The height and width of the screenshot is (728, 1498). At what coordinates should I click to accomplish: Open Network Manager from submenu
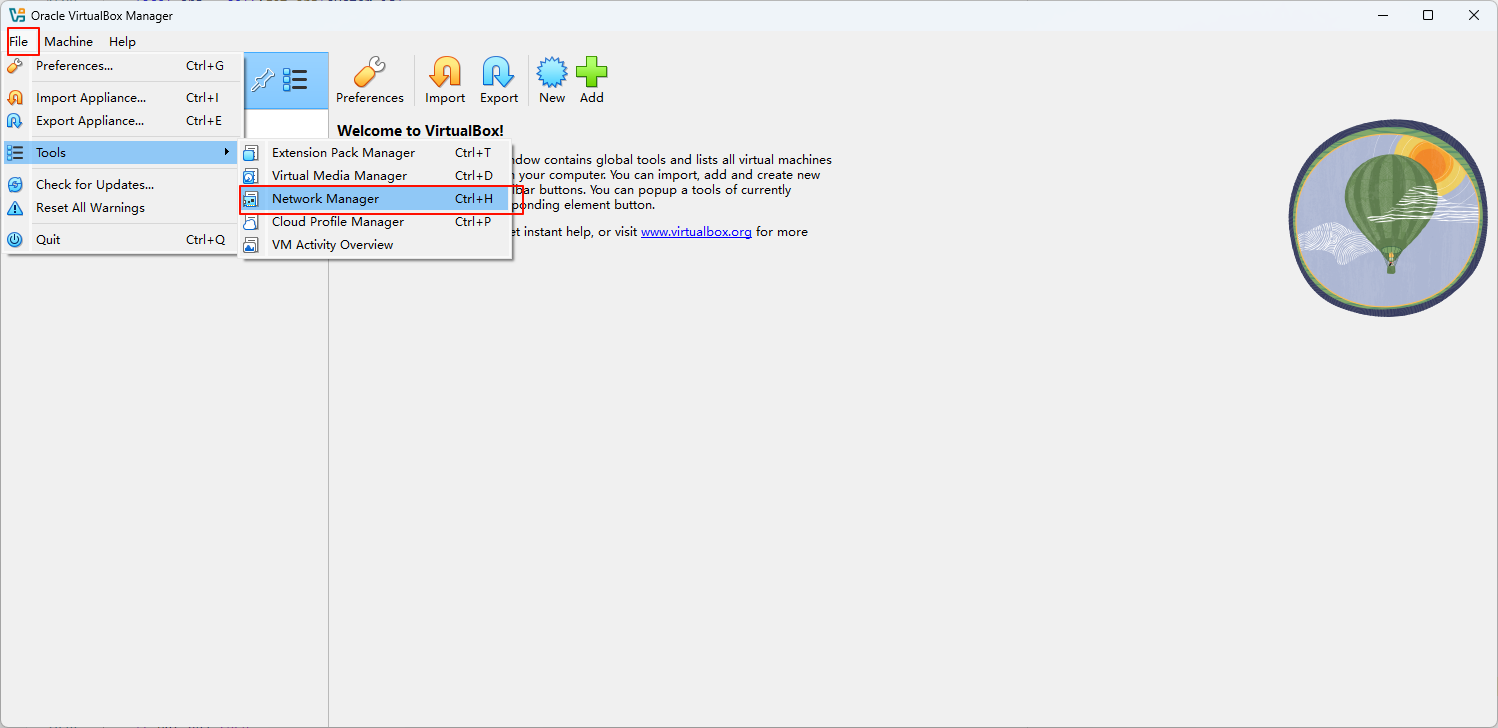(x=375, y=199)
